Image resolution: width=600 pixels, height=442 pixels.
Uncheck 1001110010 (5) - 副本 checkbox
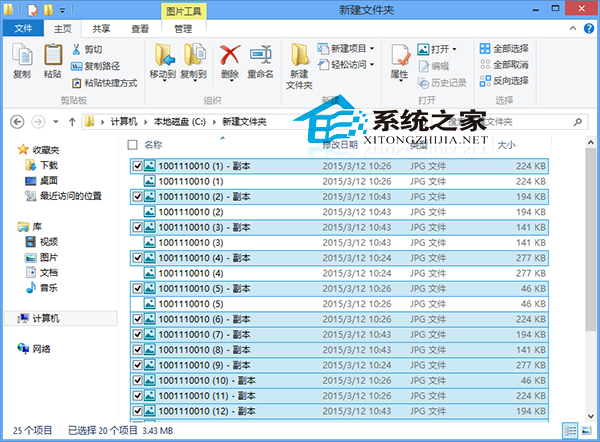[137, 289]
